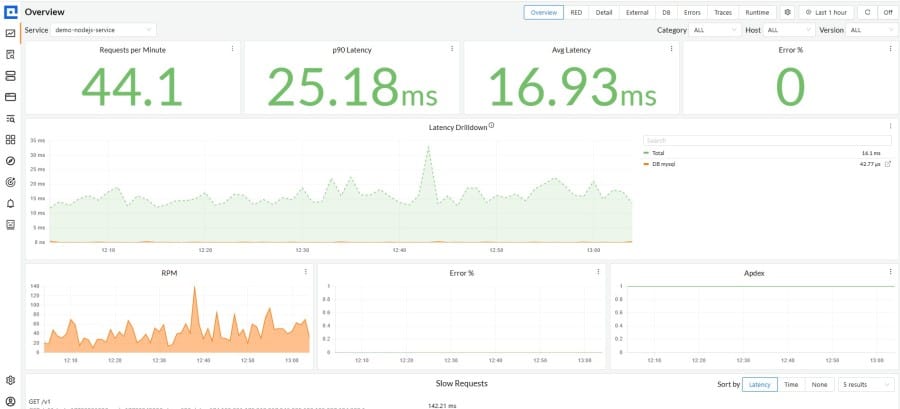The height and width of the screenshot is (409, 900).
Task: Open Avg Latency panel kebab menu
Action: (x=671, y=49)
